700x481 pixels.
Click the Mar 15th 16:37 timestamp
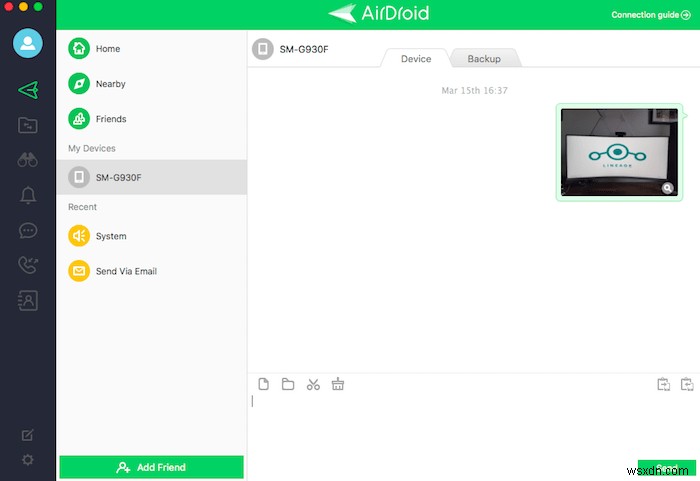pyautogui.click(x=474, y=91)
